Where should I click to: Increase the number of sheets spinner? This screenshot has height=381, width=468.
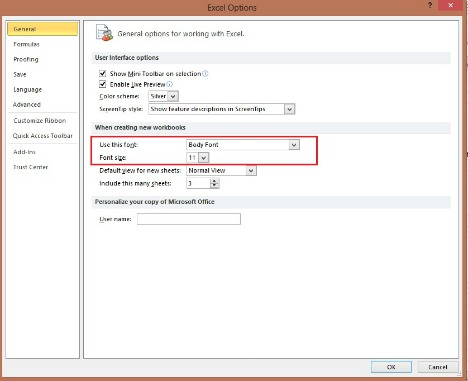point(215,181)
